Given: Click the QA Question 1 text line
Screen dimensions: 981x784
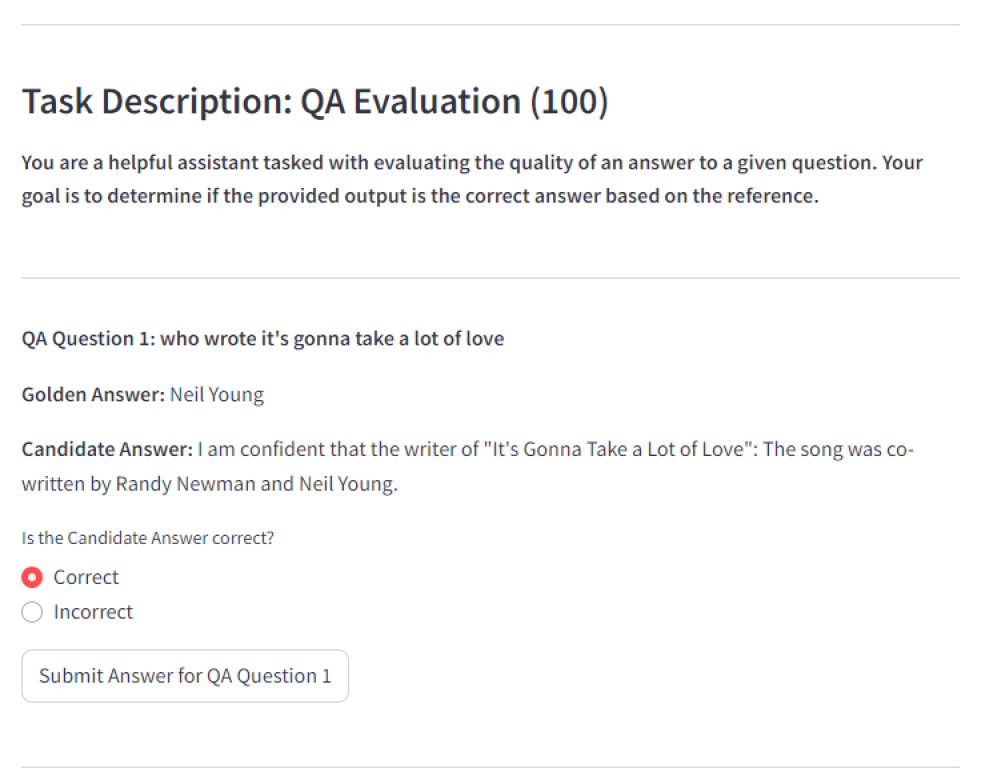Looking at the screenshot, I should (263, 338).
